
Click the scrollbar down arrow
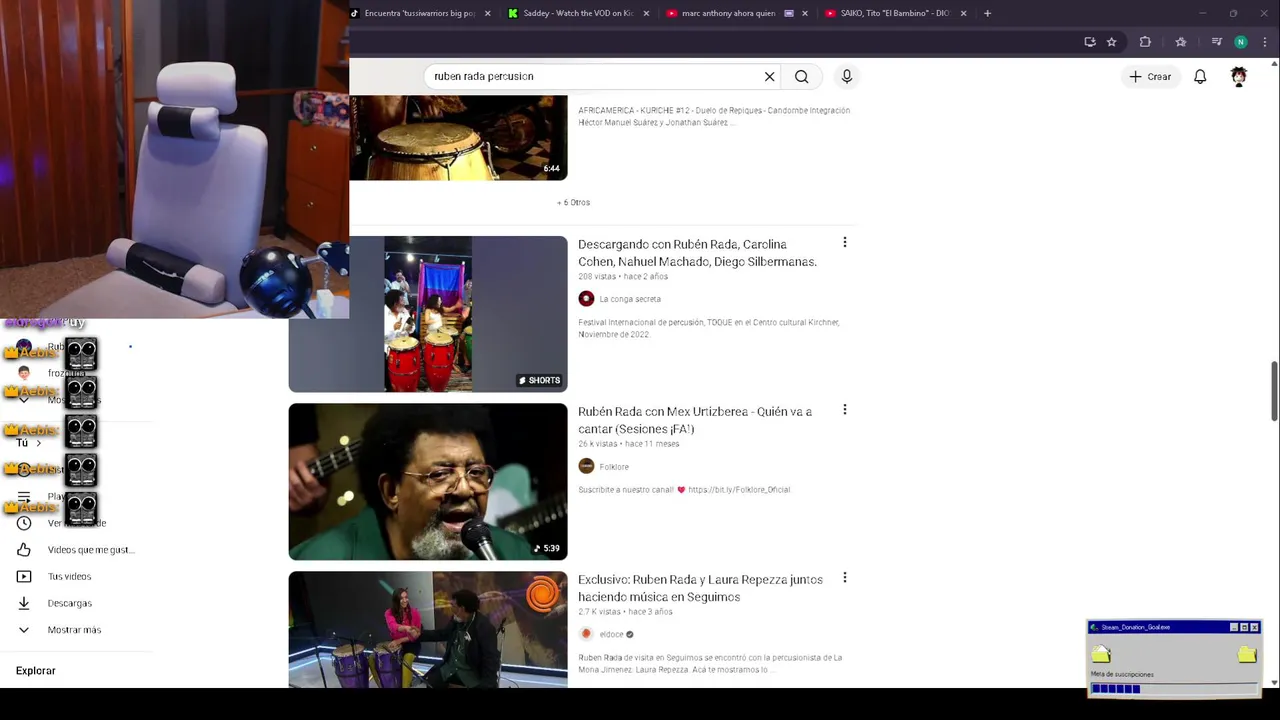(x=1274, y=682)
